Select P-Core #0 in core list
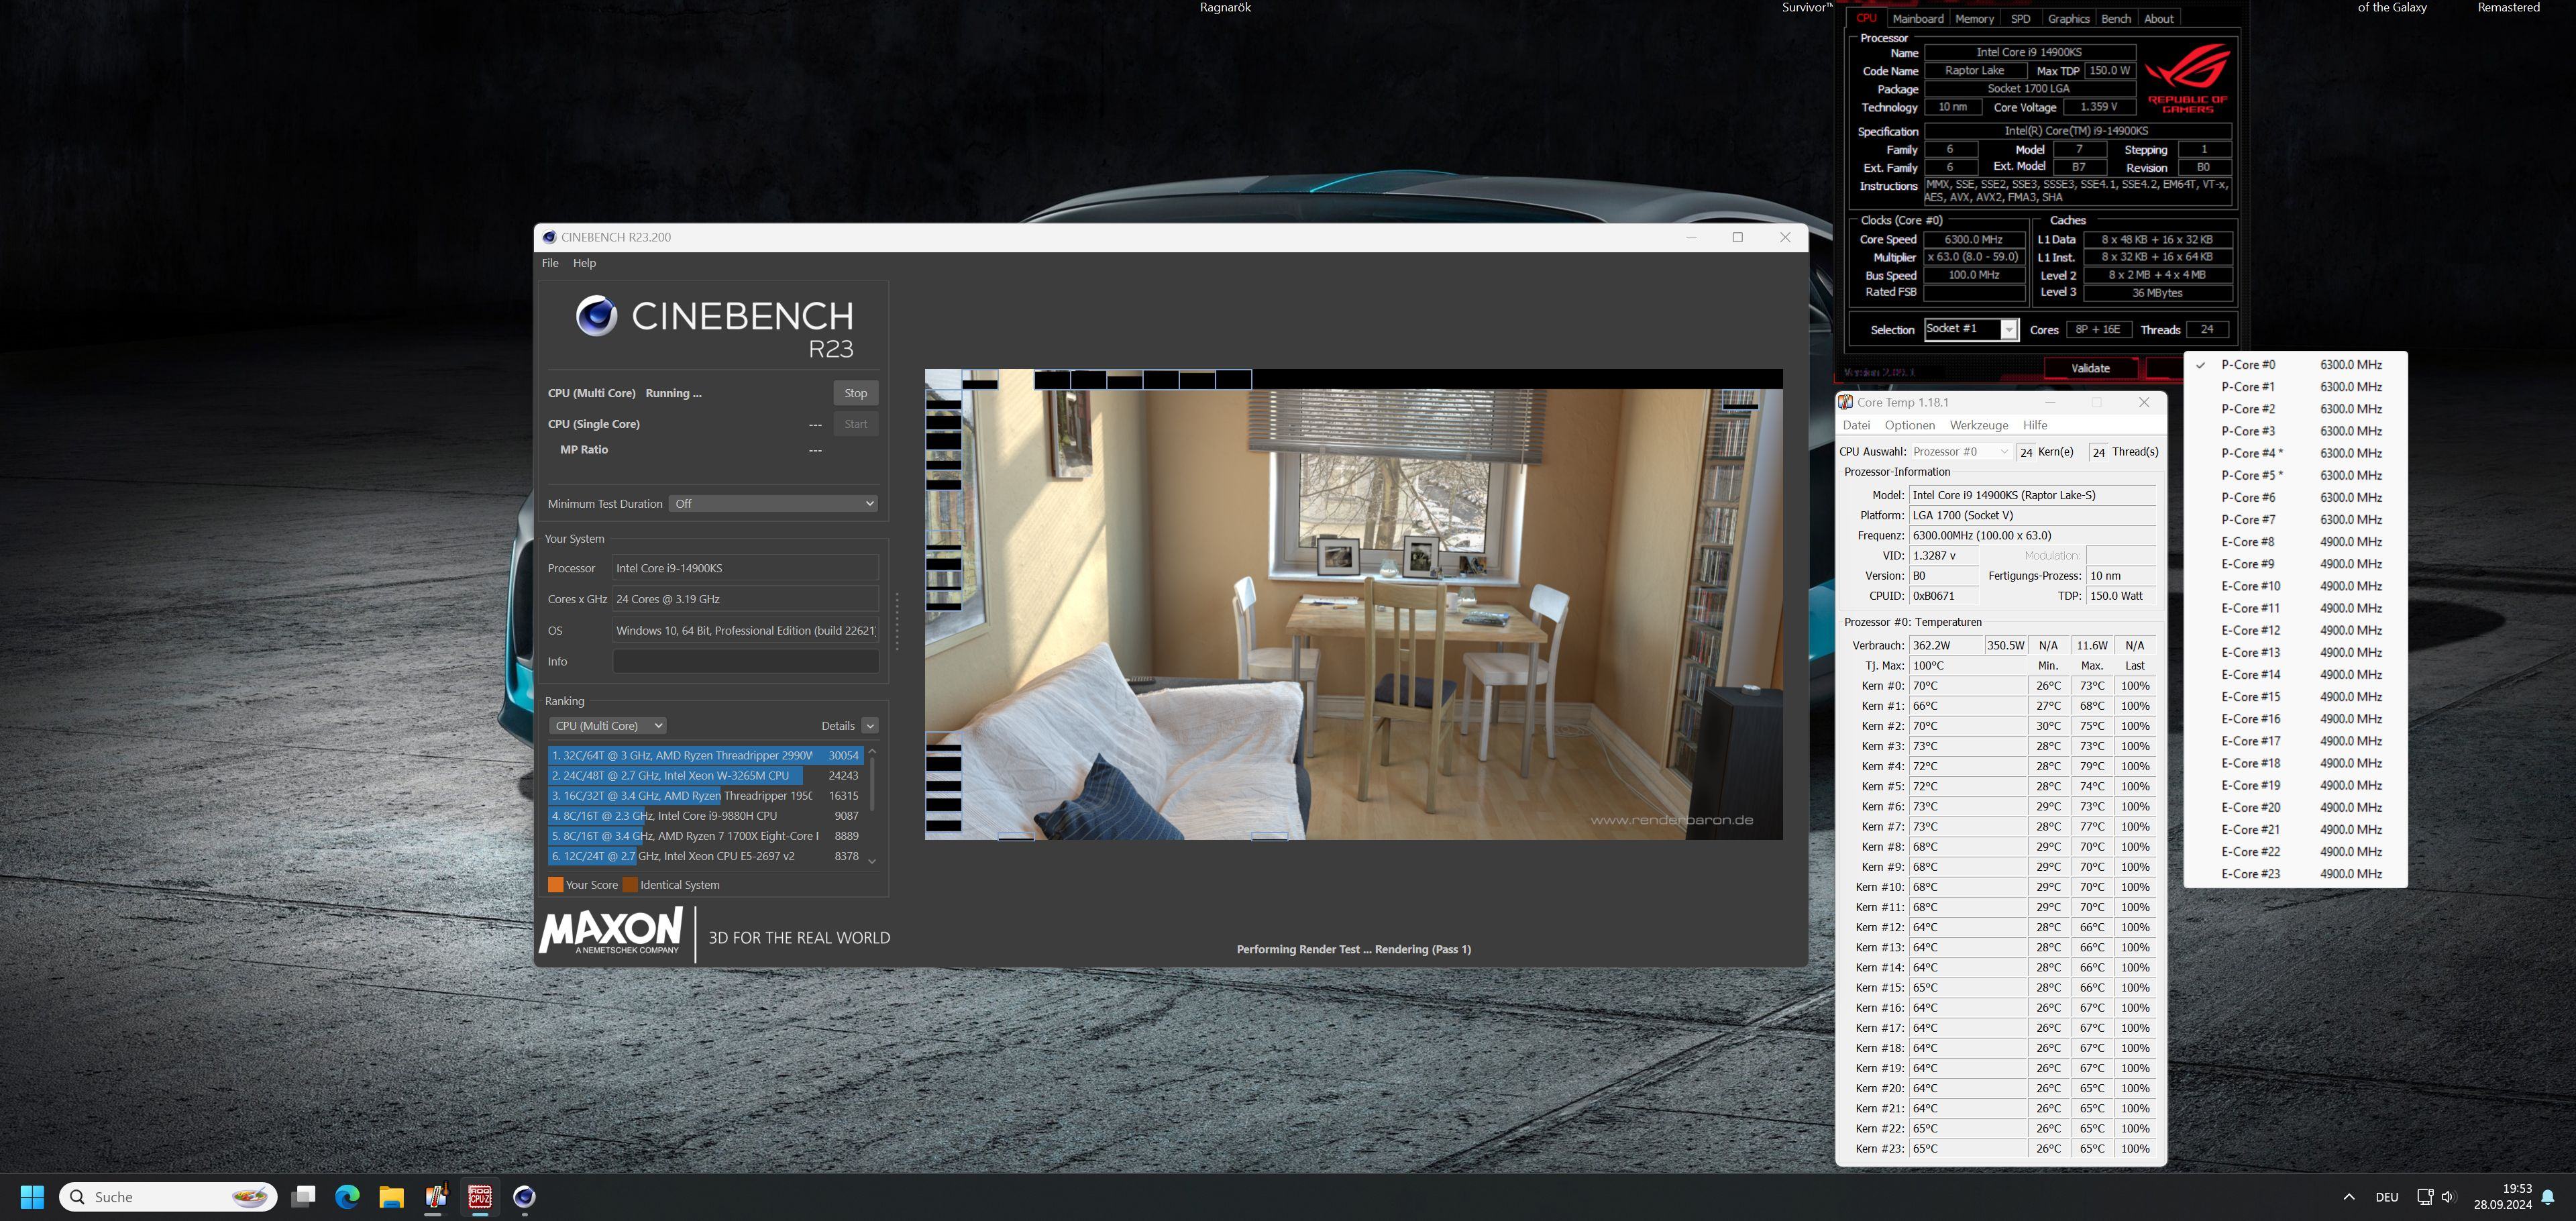 click(x=2248, y=365)
